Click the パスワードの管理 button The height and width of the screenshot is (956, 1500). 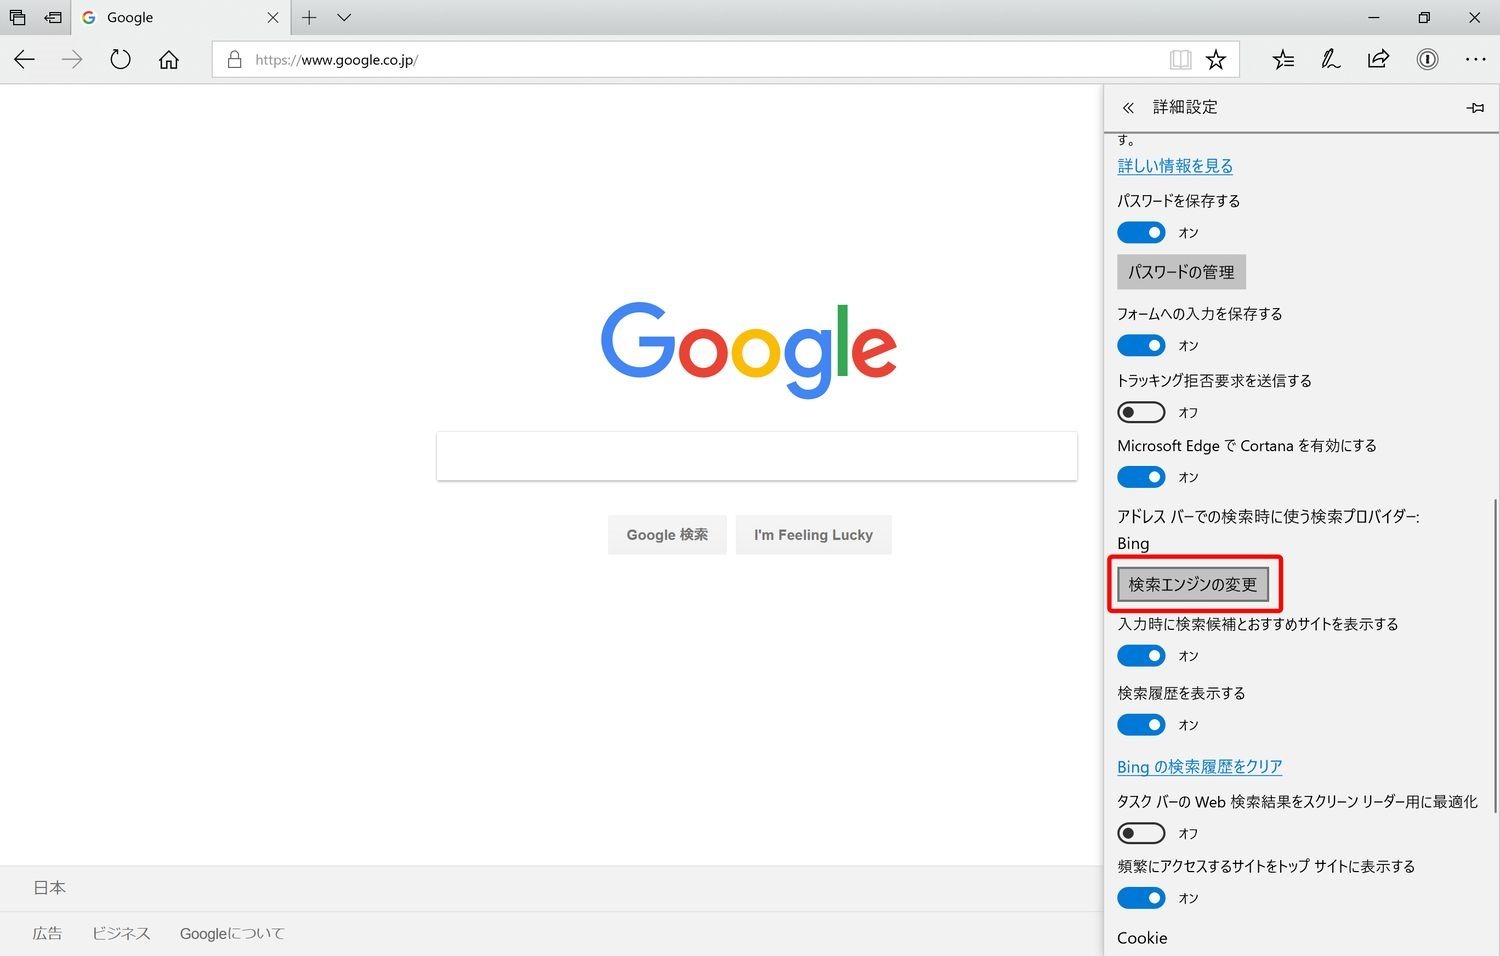[x=1181, y=272]
